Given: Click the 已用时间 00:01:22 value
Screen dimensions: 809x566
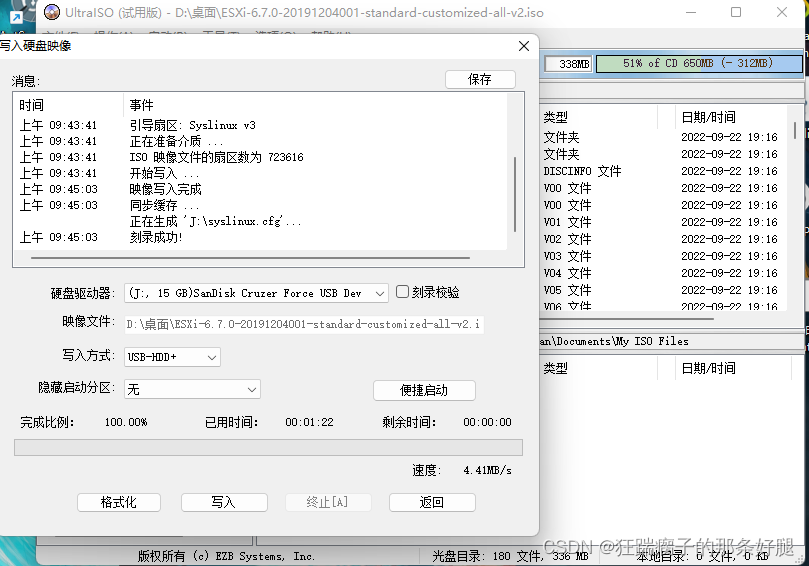Looking at the screenshot, I should pyautogui.click(x=309, y=422).
